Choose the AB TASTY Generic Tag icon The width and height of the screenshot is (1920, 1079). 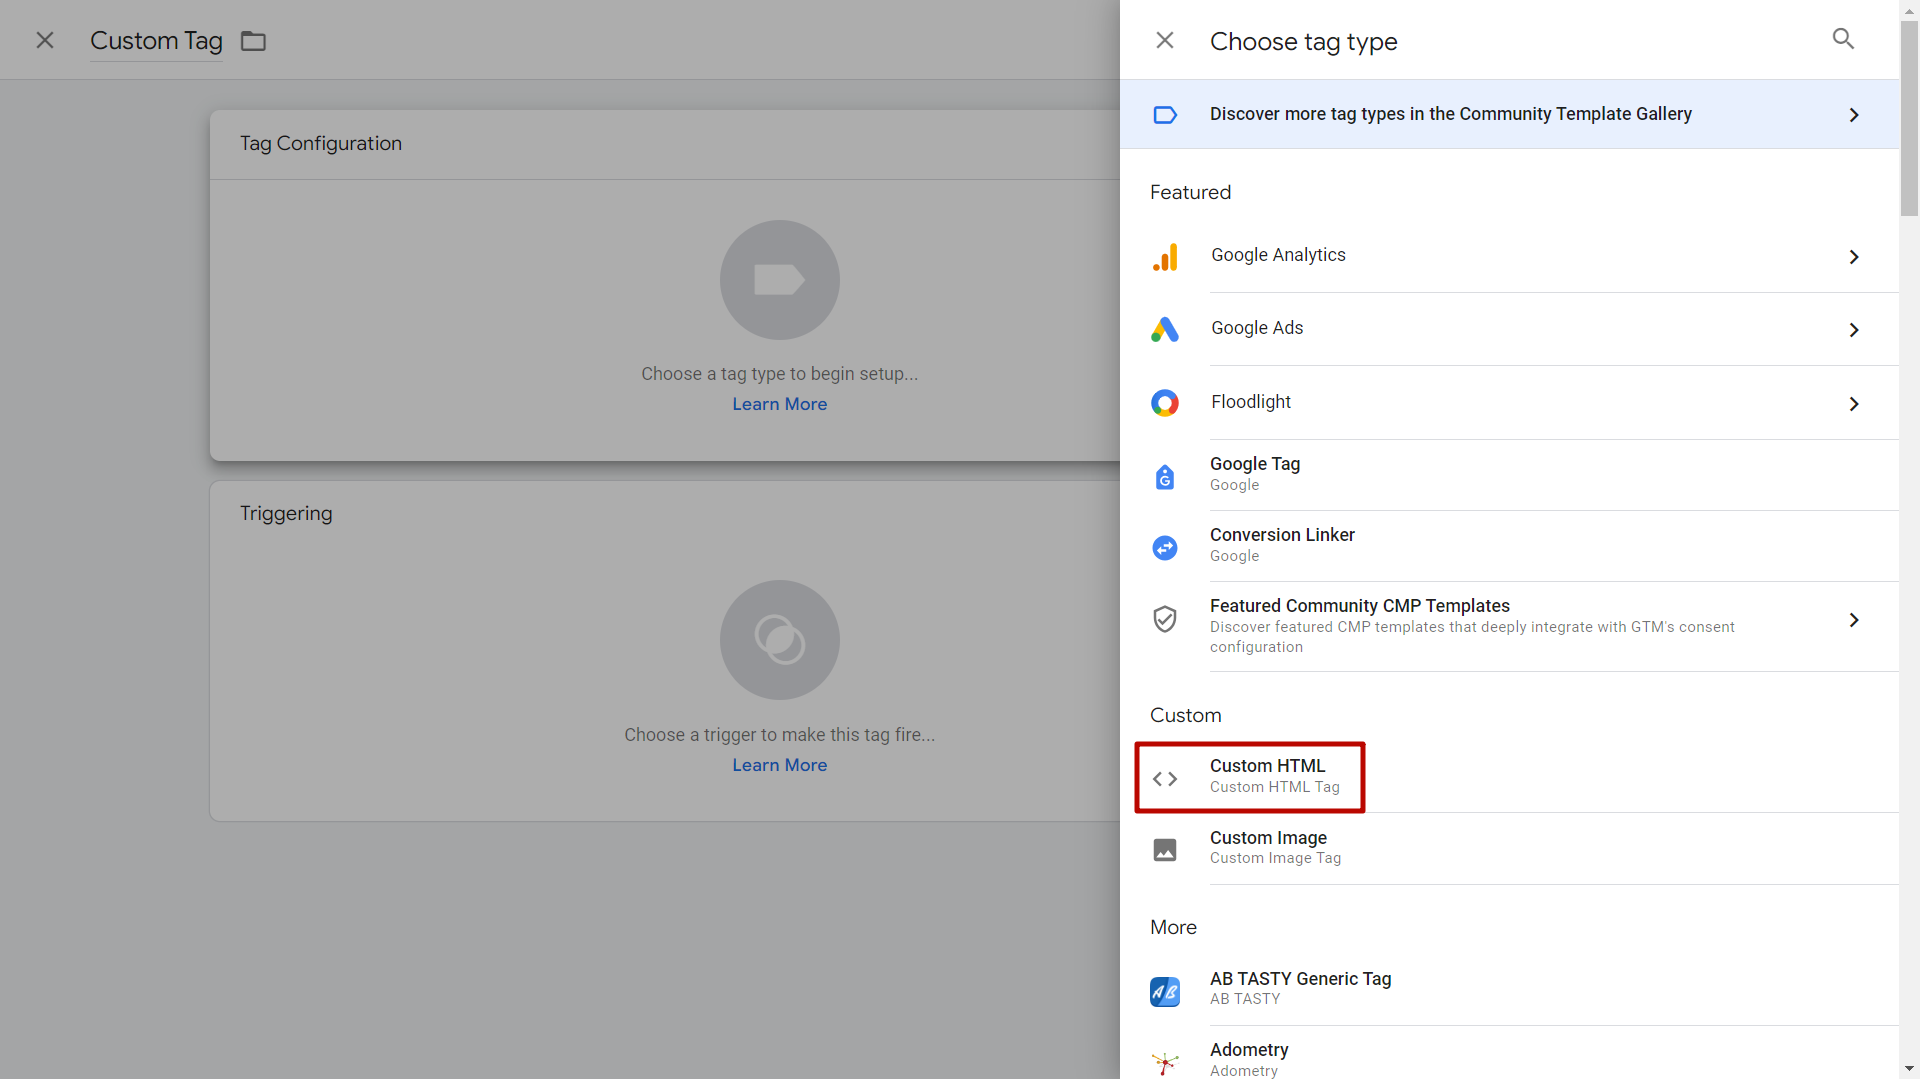point(1165,991)
